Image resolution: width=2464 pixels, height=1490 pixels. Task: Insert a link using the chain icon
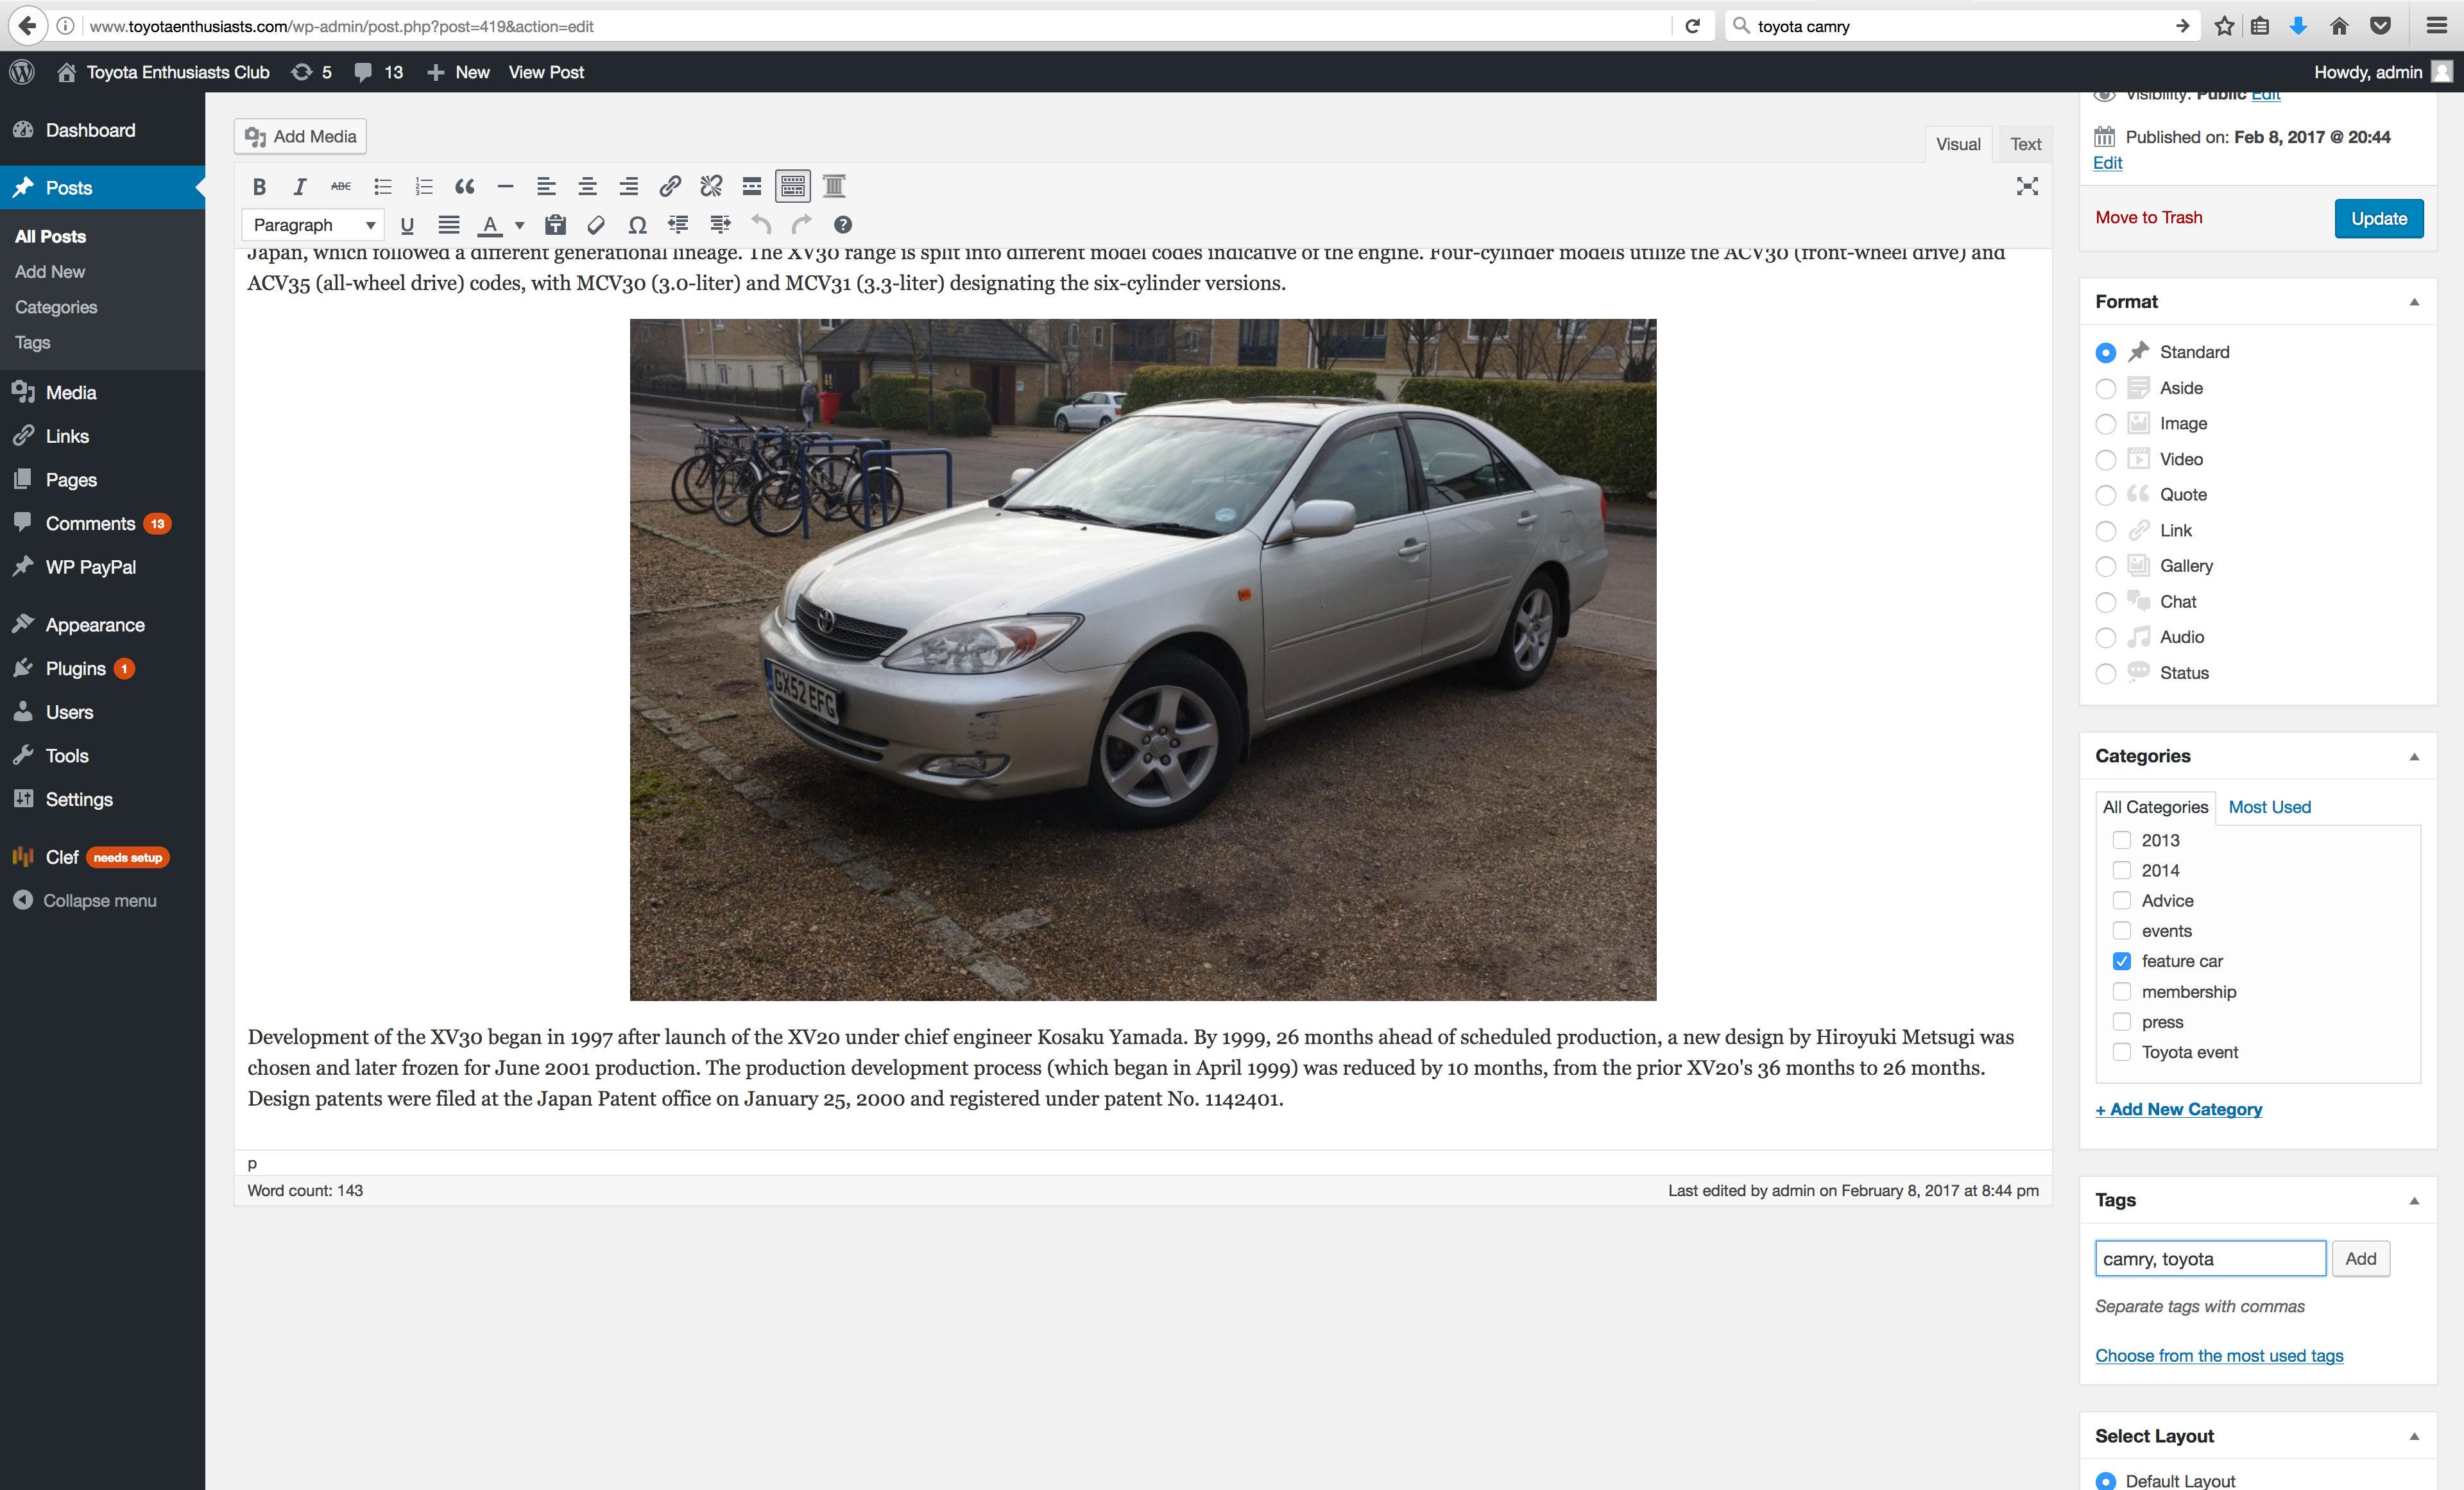670,186
